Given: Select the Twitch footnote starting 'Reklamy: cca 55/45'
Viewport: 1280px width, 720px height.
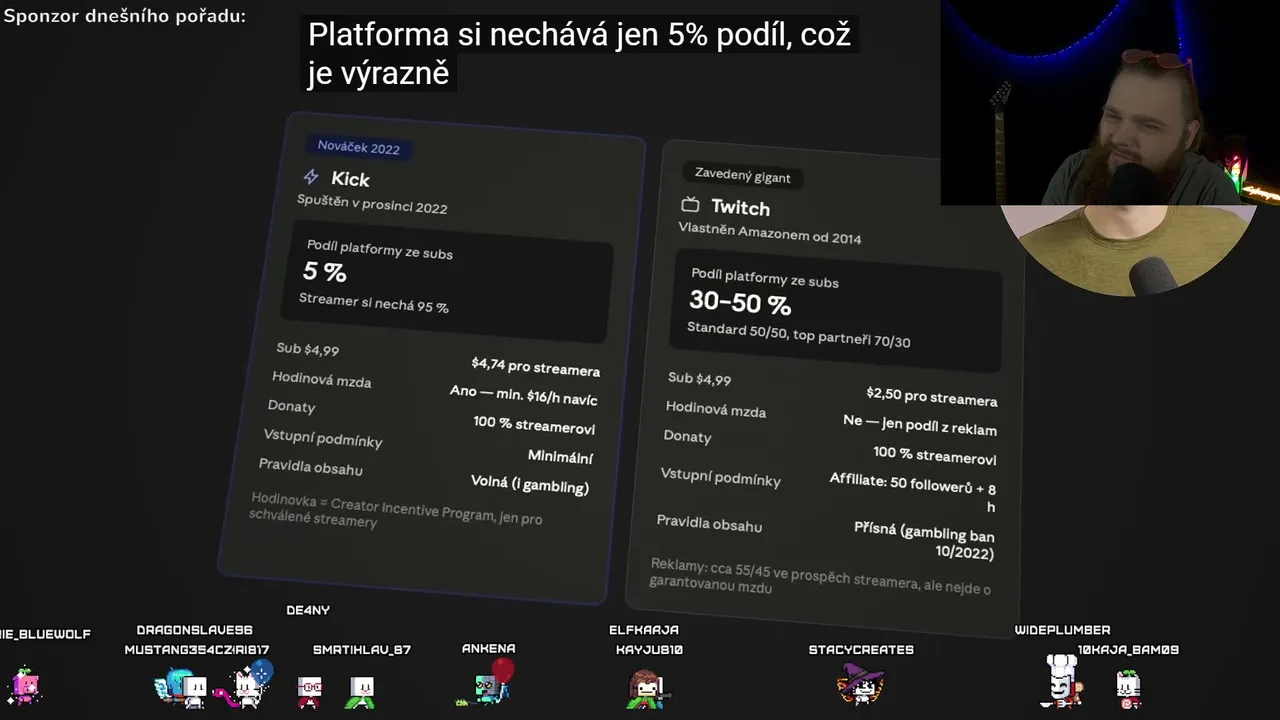Looking at the screenshot, I should pyautogui.click(x=820, y=577).
